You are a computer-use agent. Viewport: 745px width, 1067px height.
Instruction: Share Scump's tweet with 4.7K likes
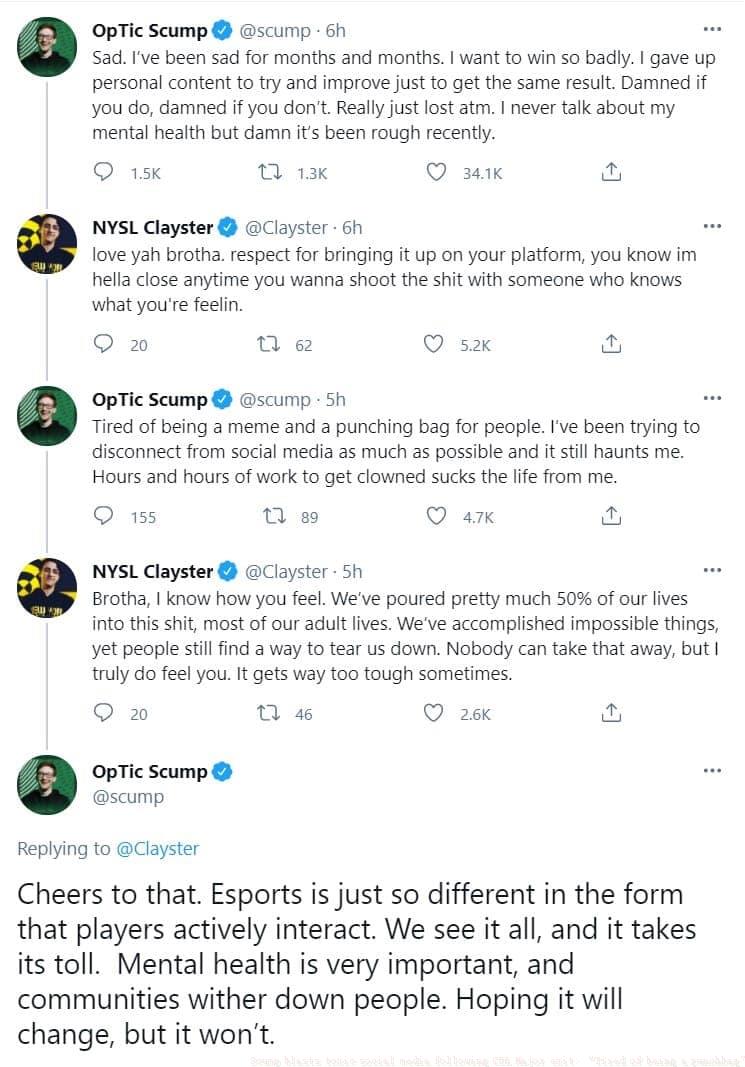[610, 516]
